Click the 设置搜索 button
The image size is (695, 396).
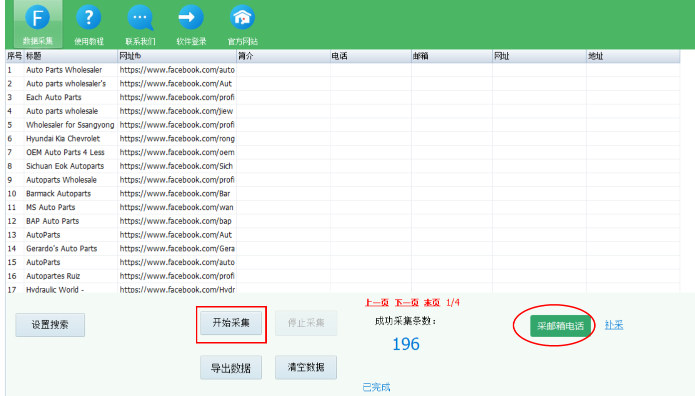pos(50,325)
